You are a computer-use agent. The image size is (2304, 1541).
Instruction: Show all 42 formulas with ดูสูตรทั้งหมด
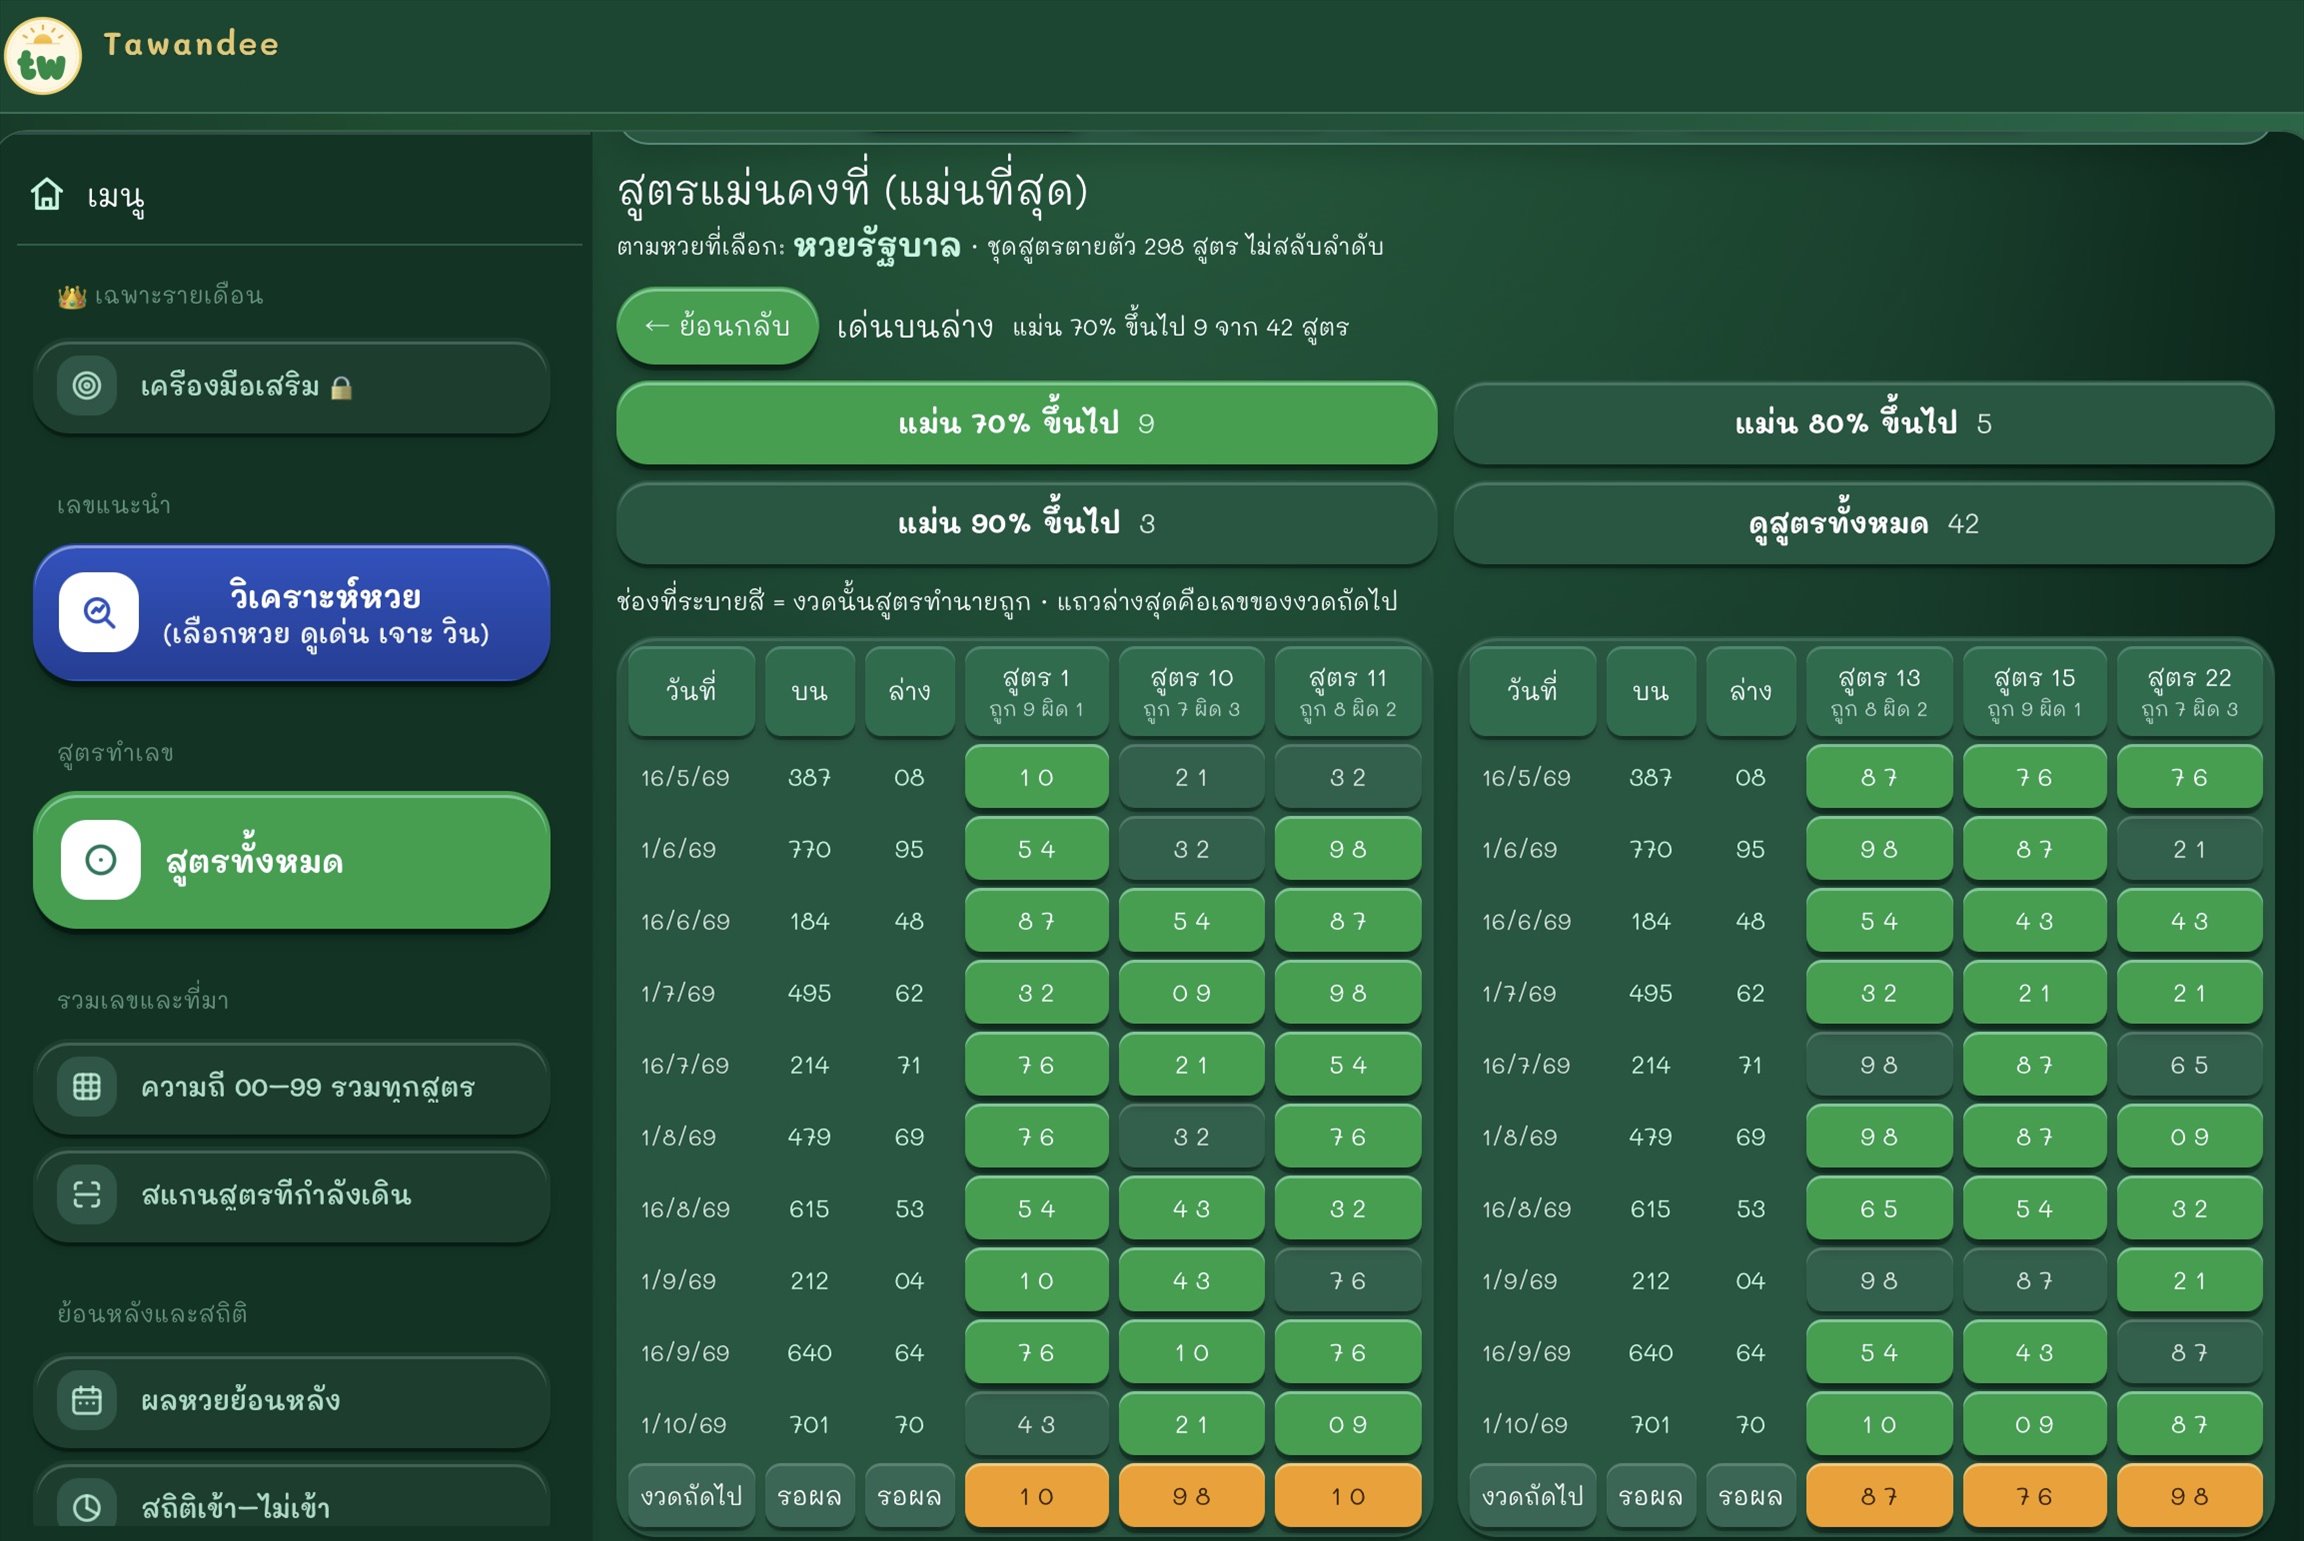pyautogui.click(x=1863, y=523)
